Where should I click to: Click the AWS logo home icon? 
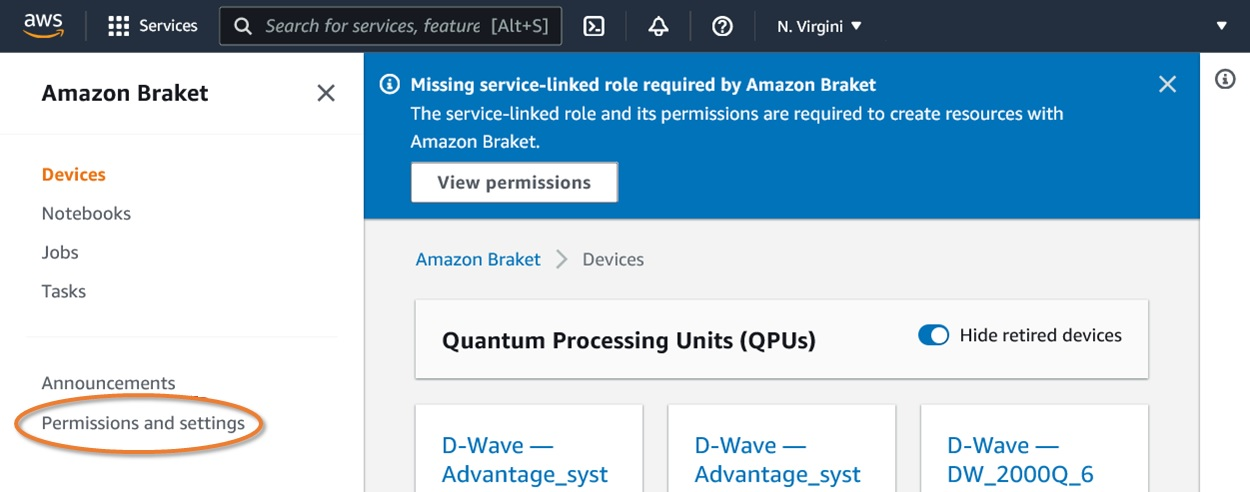[44, 25]
